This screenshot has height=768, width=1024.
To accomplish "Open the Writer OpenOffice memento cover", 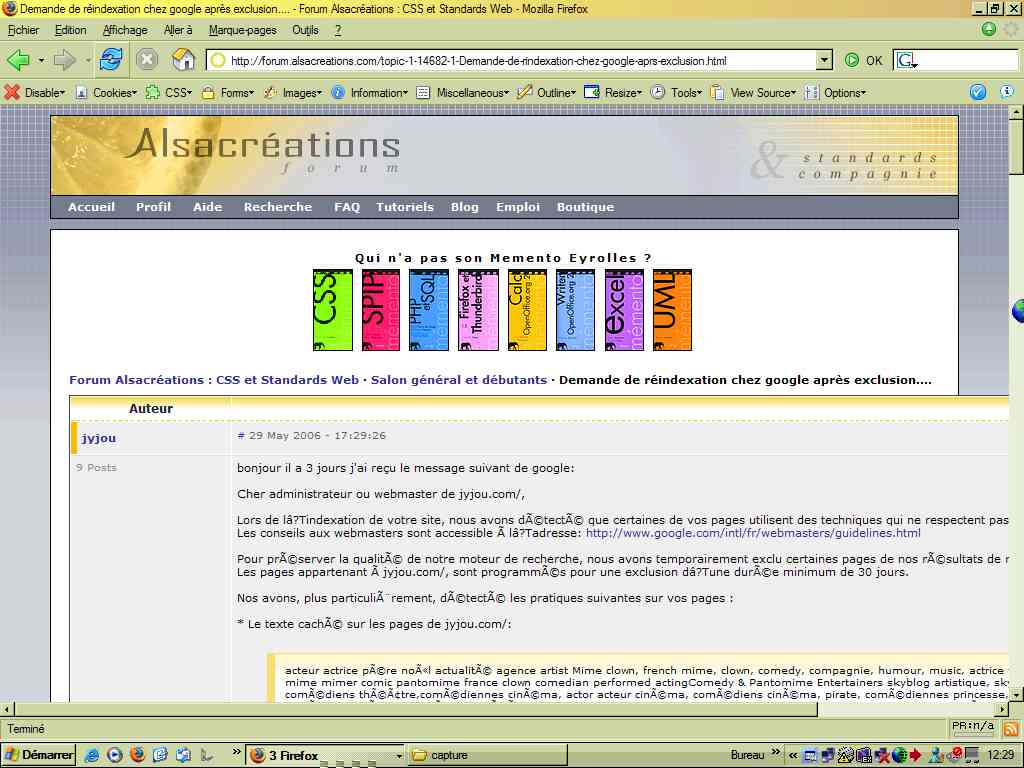I will click(x=575, y=310).
